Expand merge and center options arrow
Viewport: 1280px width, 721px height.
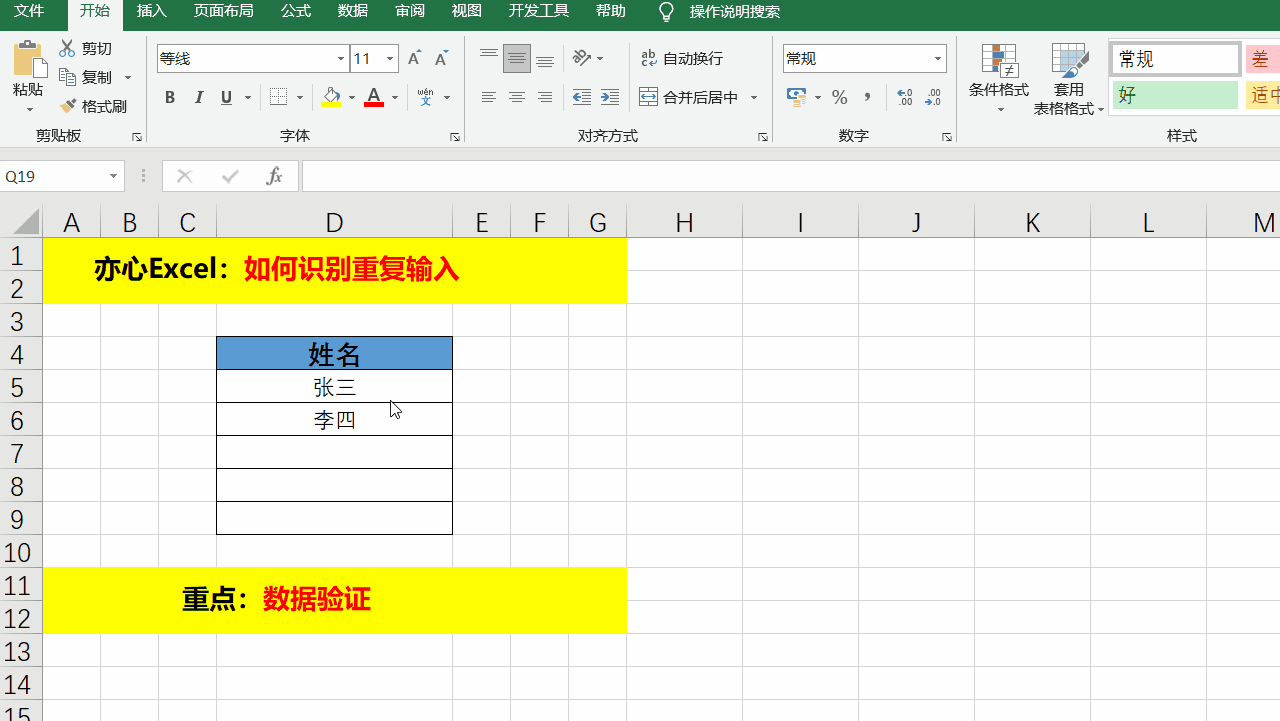coord(754,97)
